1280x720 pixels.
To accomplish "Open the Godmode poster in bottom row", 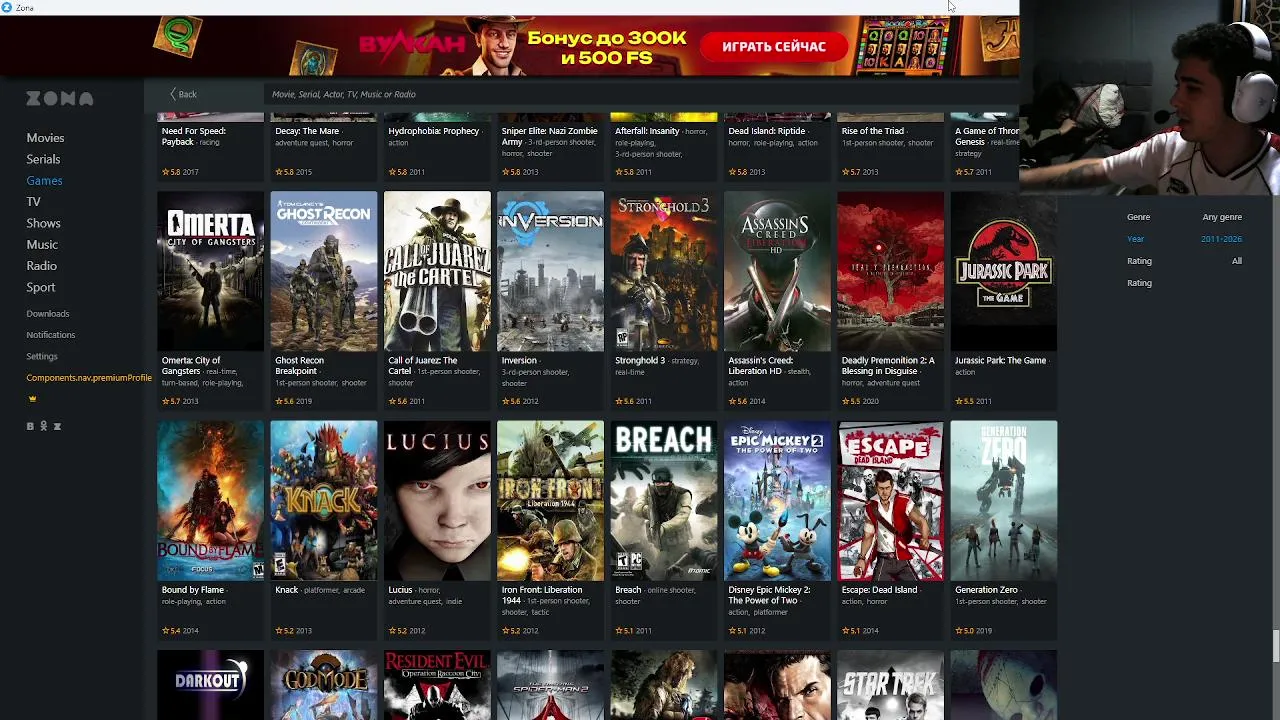I will 324,685.
